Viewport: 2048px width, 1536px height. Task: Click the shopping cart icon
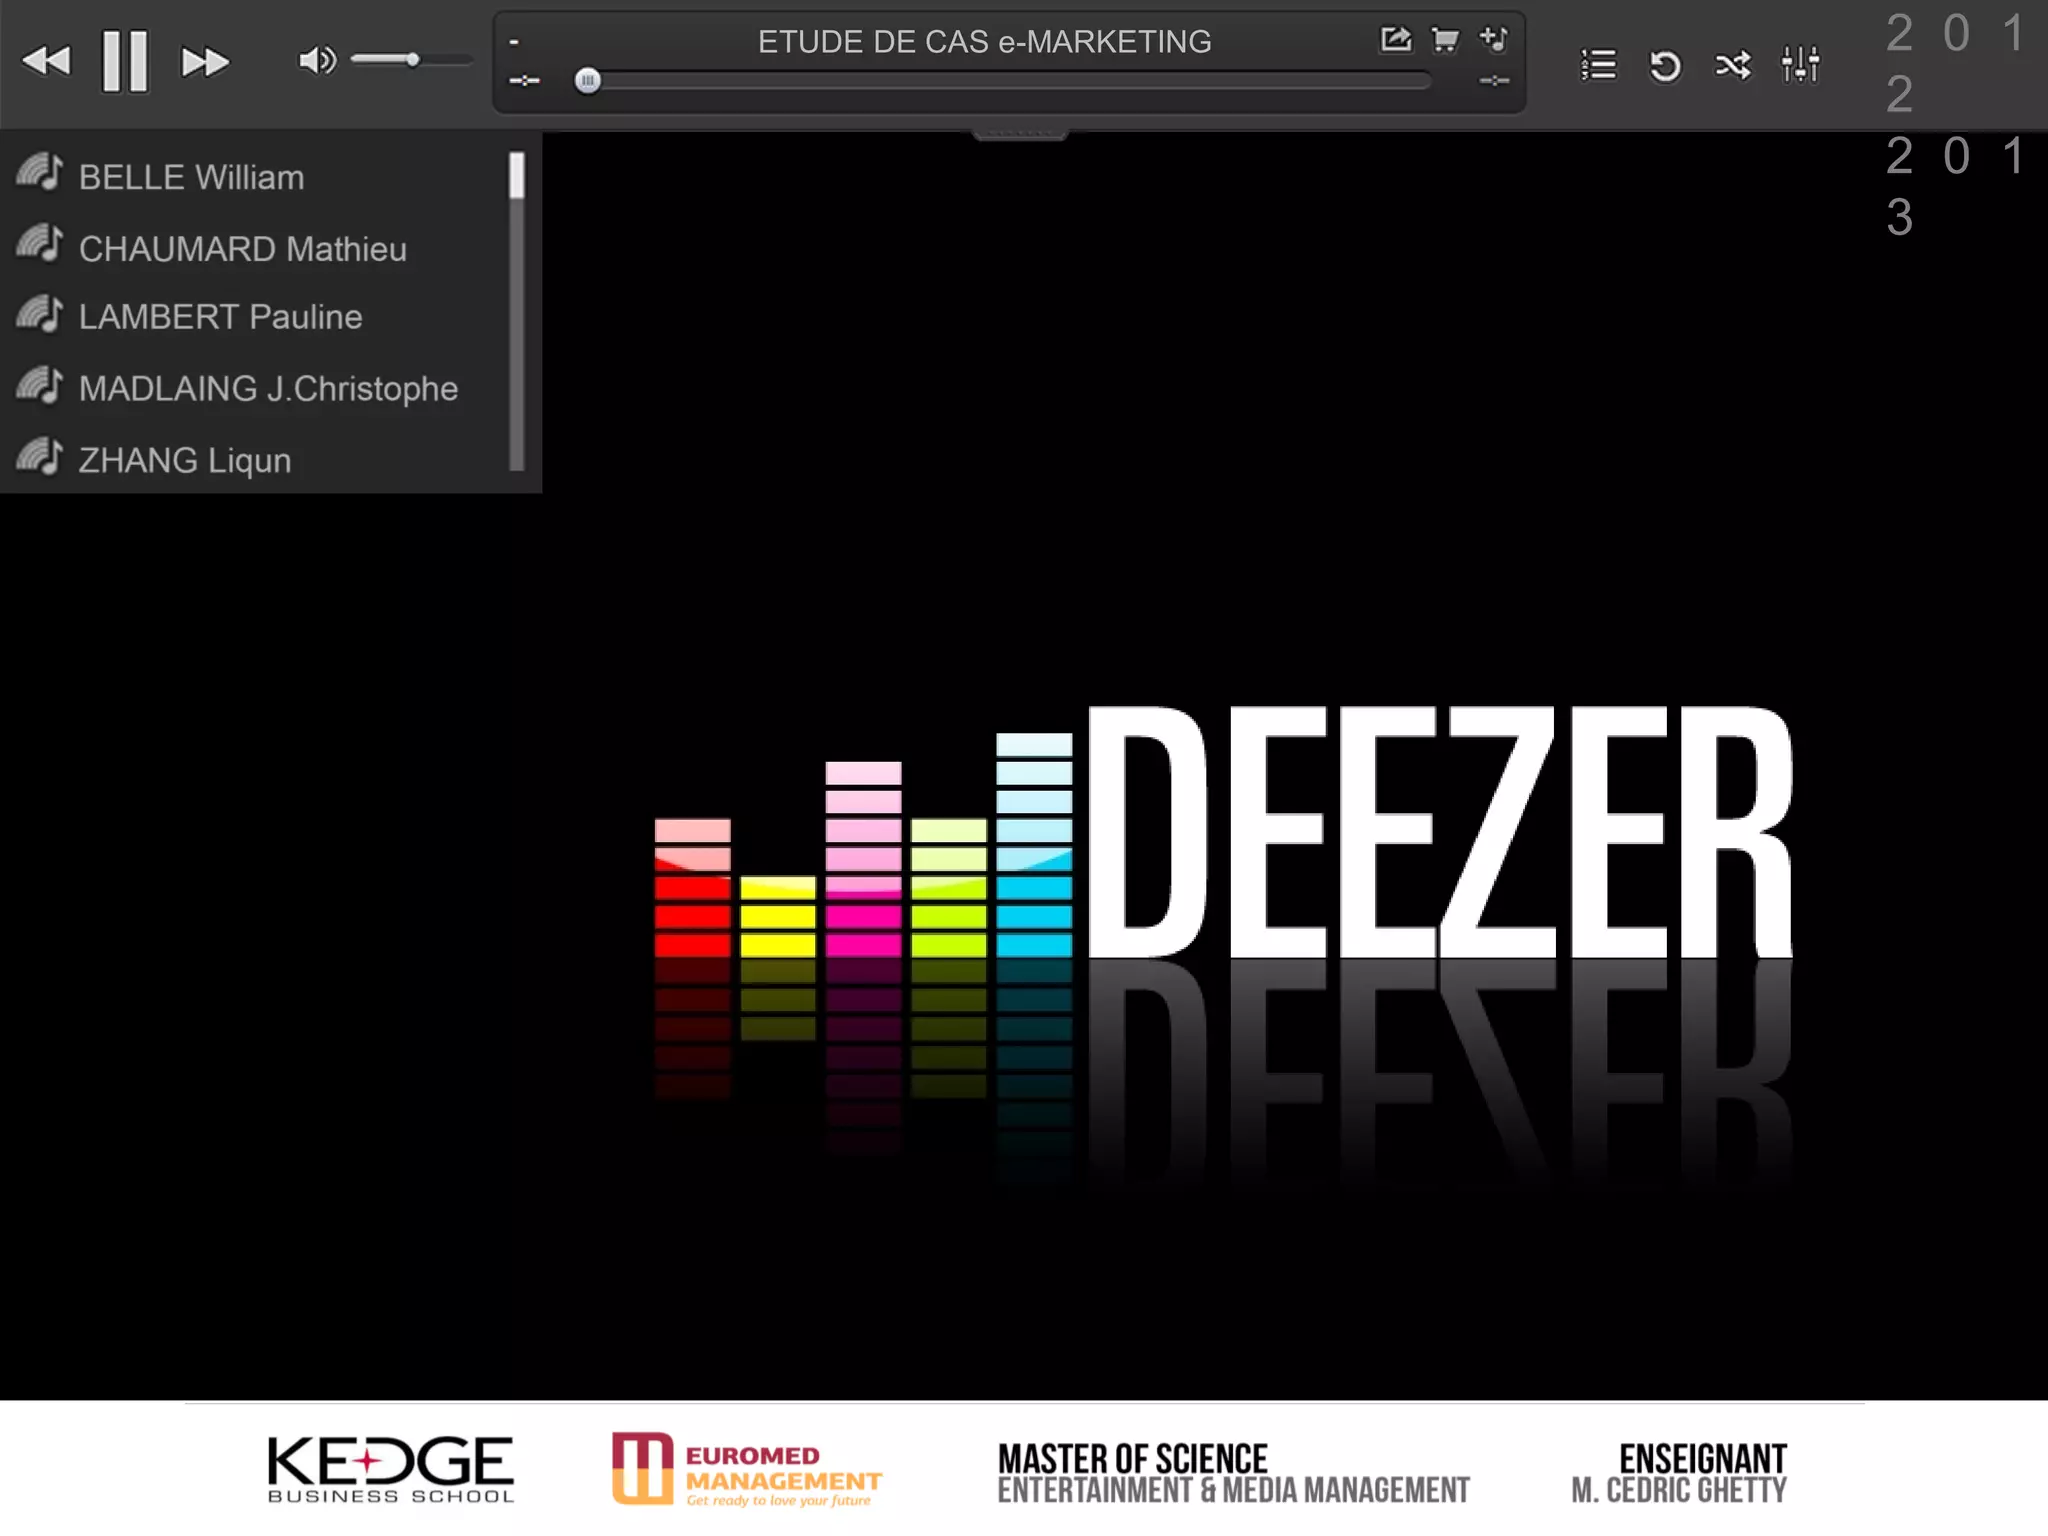click(1445, 40)
